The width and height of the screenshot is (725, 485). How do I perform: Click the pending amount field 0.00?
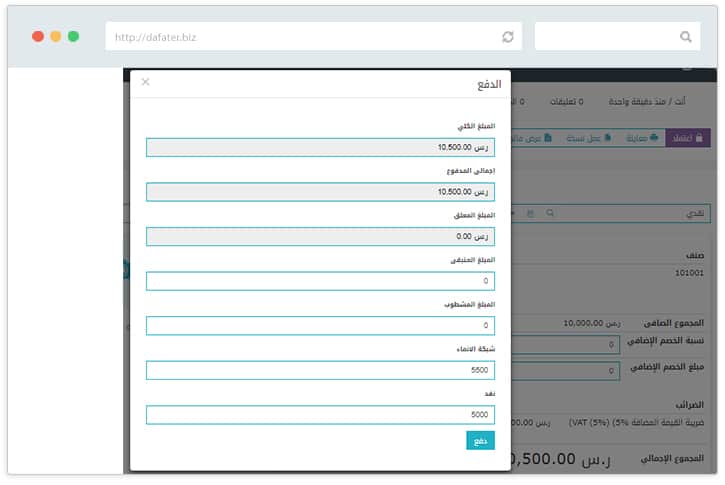coord(320,236)
